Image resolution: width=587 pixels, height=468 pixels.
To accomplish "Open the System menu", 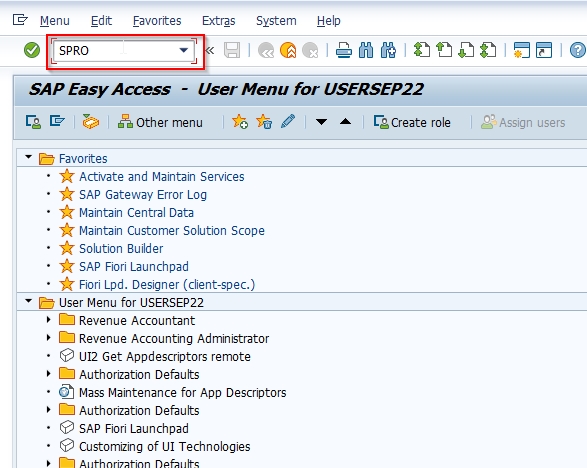I will pyautogui.click(x=276, y=21).
